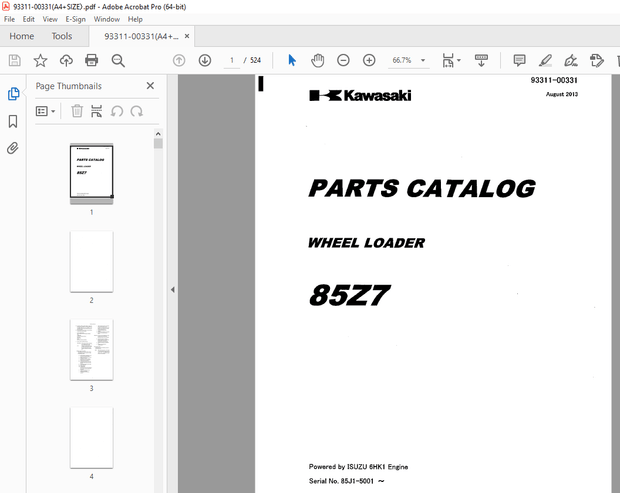This screenshot has height=493, width=620.
Task: Click the Kawasaki logo on page
Action: (360, 95)
